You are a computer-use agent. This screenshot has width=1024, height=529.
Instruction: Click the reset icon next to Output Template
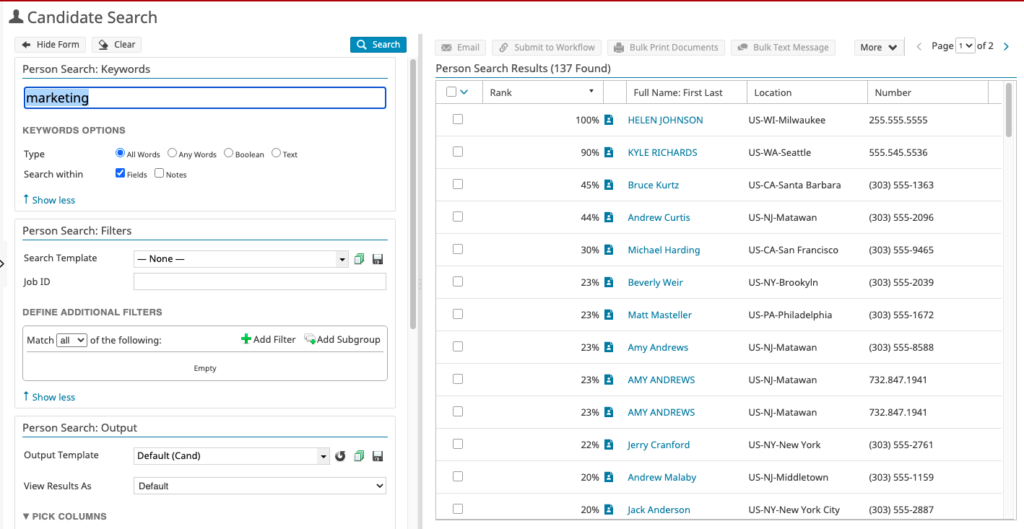(340, 457)
